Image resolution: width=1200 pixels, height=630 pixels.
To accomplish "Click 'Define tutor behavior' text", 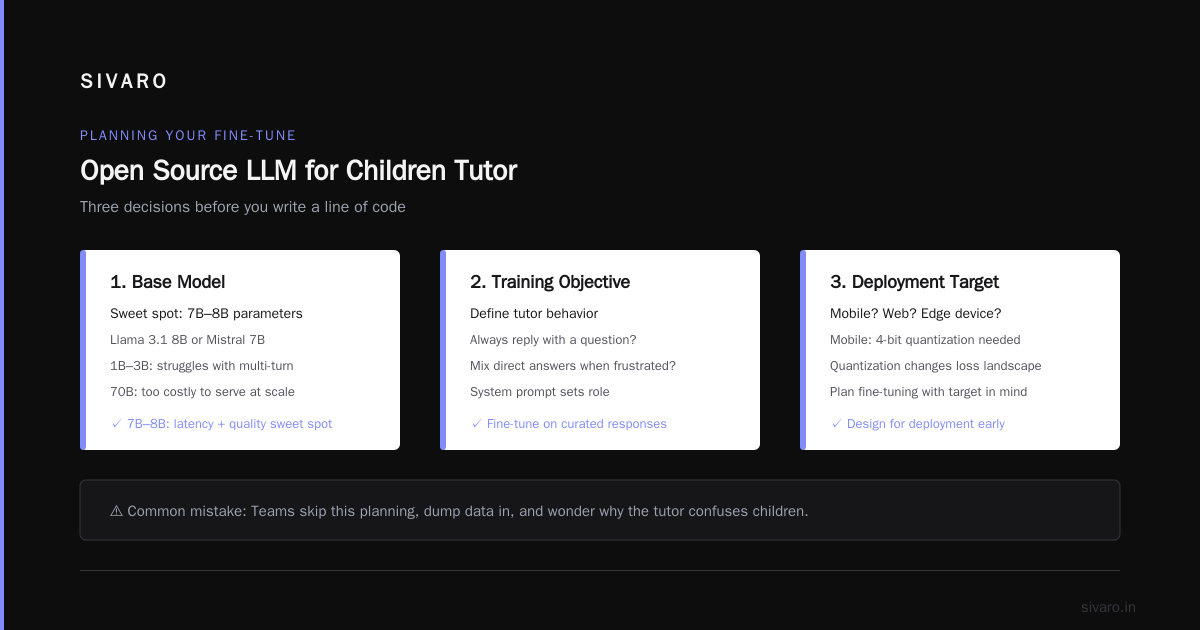I will pyautogui.click(x=534, y=314).
